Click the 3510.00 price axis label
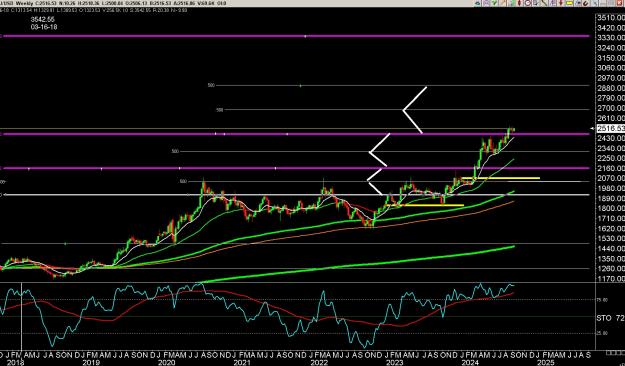 pos(611,18)
